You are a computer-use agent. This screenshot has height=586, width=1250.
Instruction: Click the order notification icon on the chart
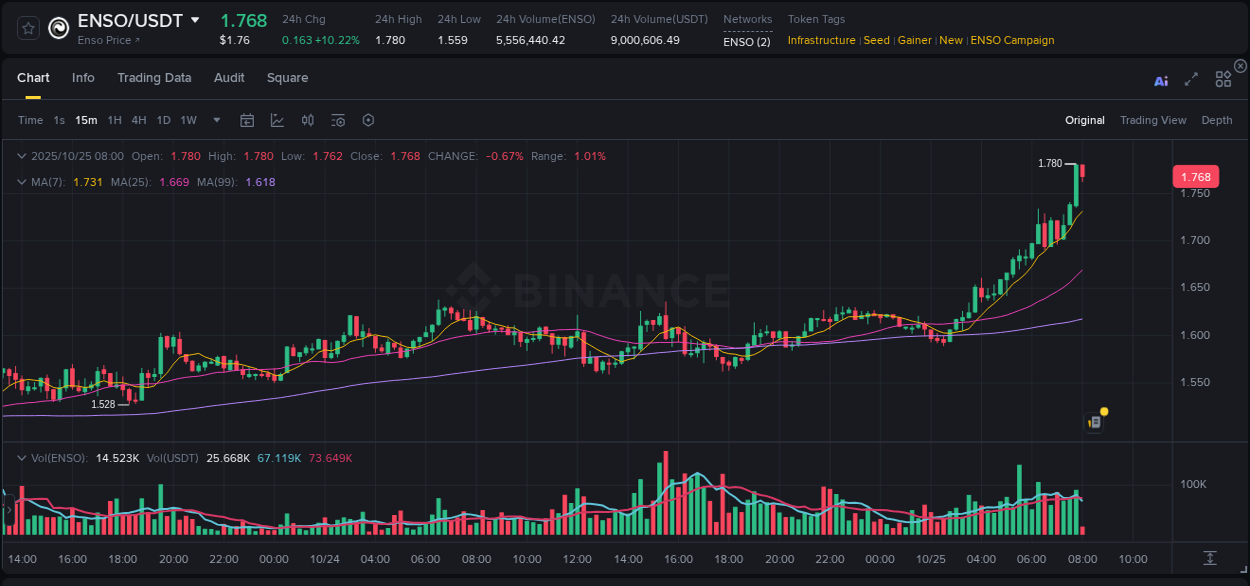click(1093, 421)
